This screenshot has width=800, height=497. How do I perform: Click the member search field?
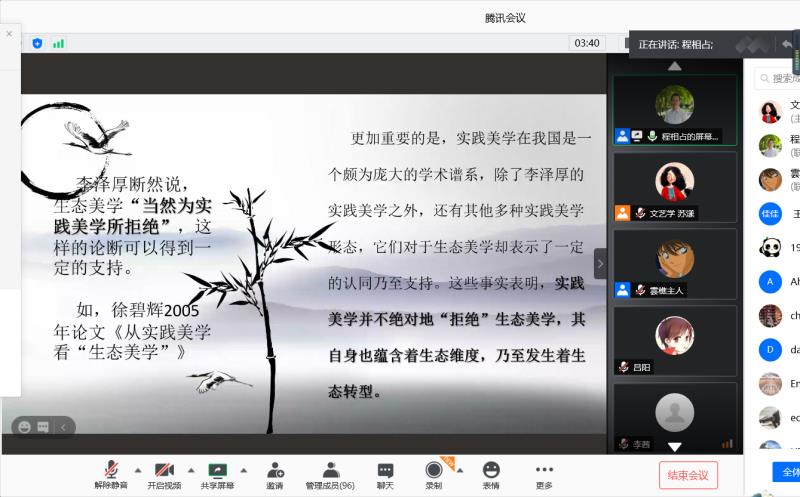tap(780, 78)
